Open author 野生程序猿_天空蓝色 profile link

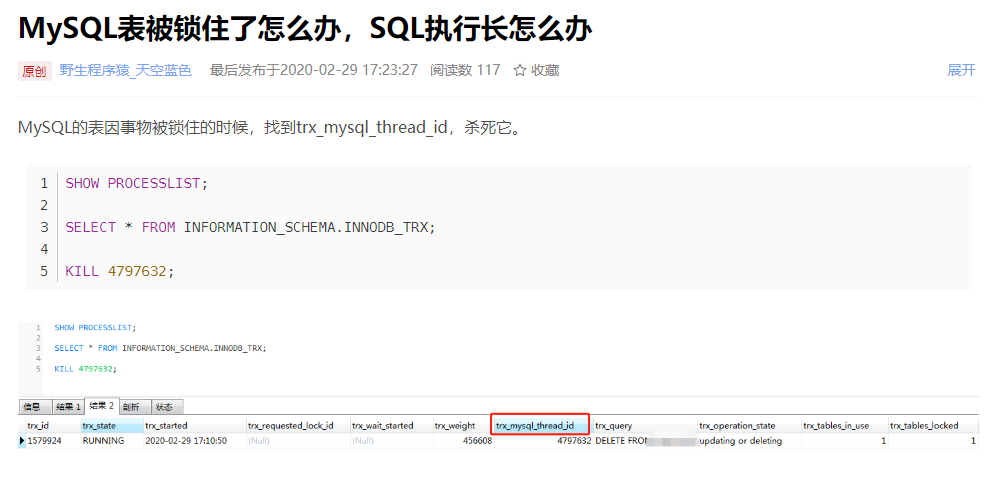(x=126, y=70)
